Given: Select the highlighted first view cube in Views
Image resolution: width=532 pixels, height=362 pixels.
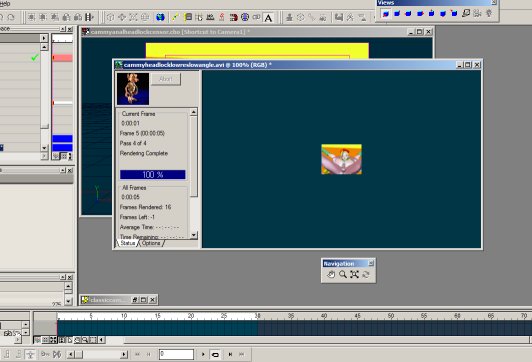Looking at the screenshot, I should click(386, 14).
